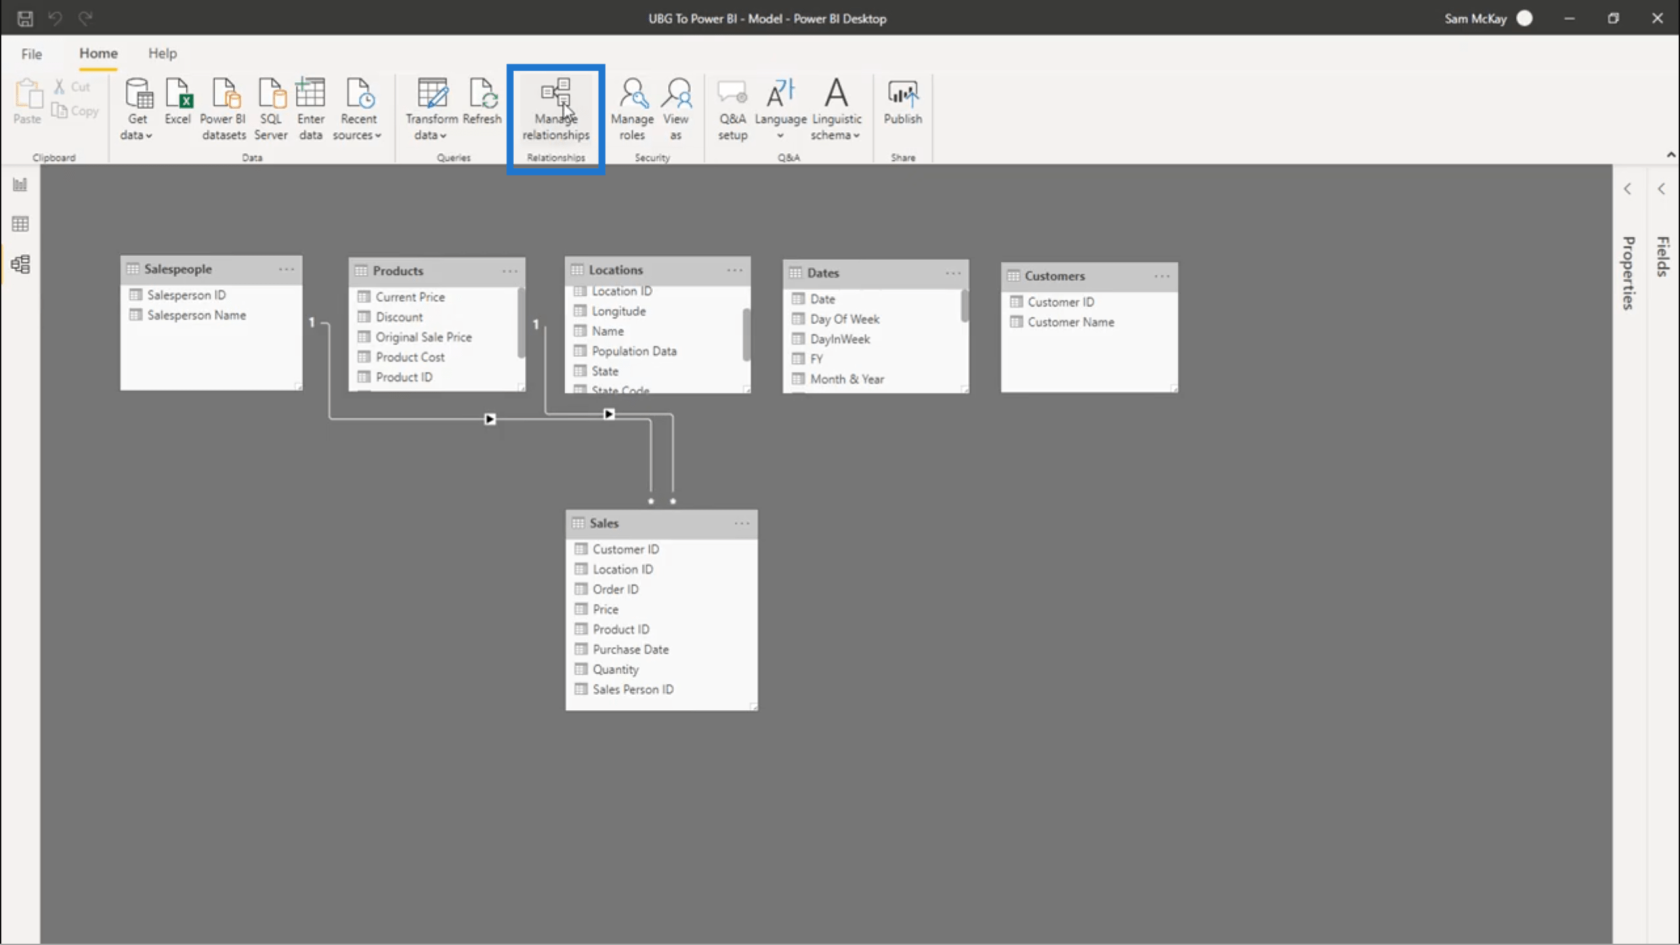This screenshot has width=1680, height=945.
Task: Connect to Power BI datasets
Action: click(223, 109)
